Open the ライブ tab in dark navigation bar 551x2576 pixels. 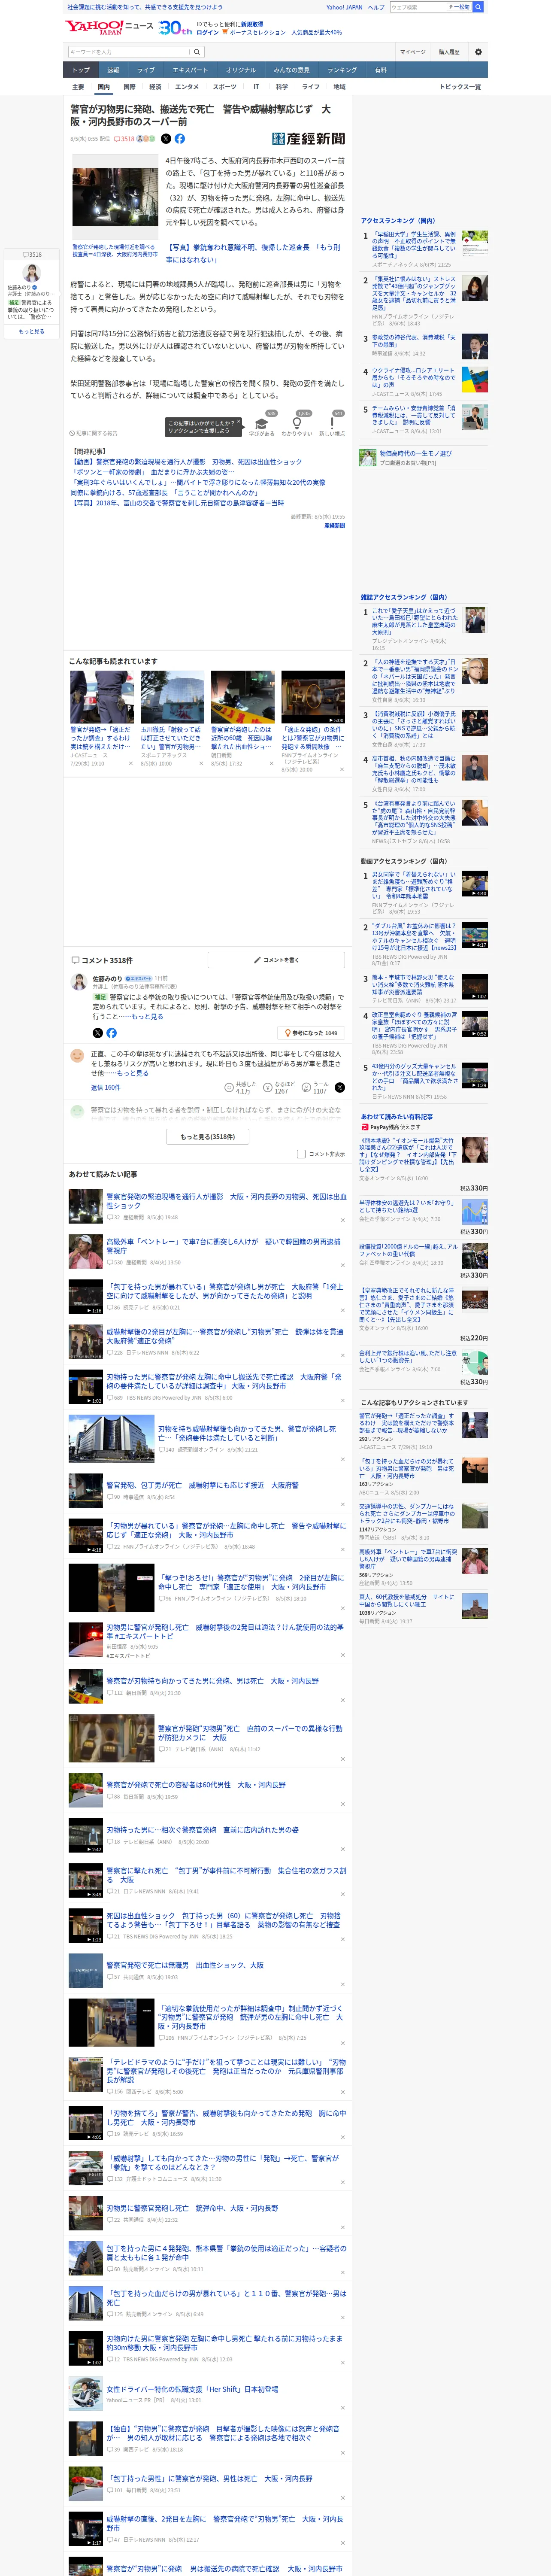pyautogui.click(x=146, y=70)
